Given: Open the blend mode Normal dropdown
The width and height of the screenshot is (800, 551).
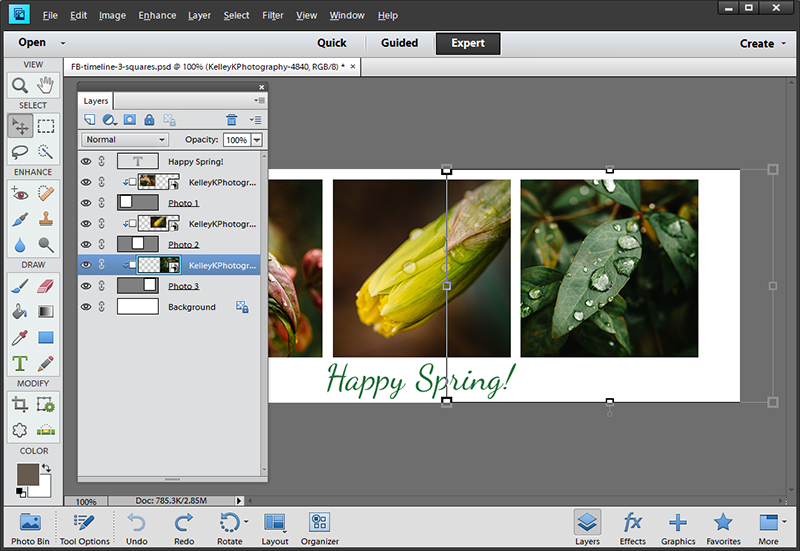Looking at the screenshot, I should pos(124,140).
